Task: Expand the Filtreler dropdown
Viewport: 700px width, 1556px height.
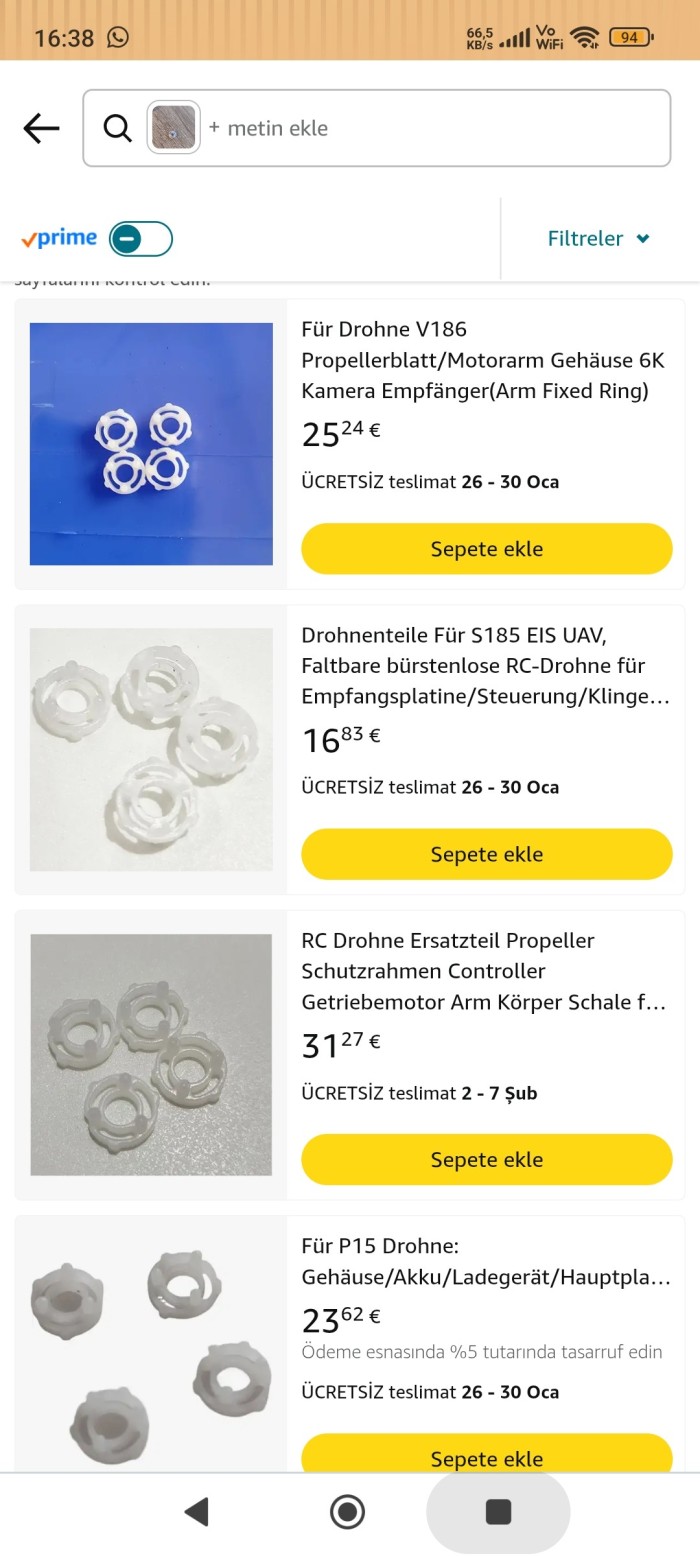Action: tap(598, 238)
